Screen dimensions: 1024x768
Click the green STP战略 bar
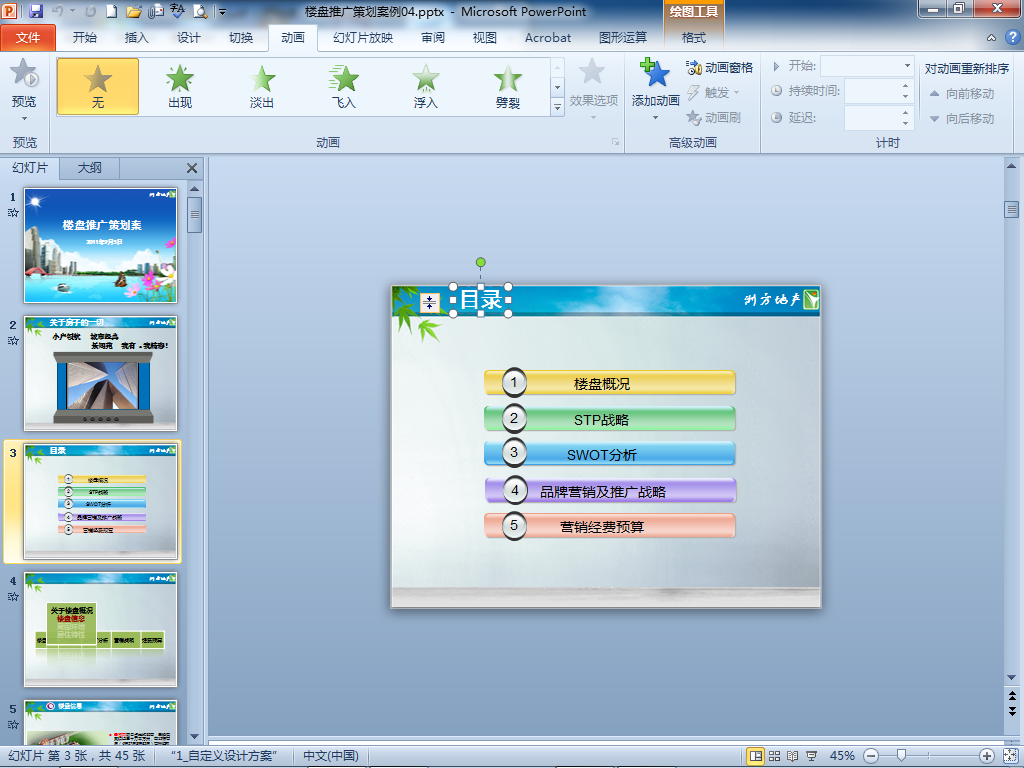coord(610,419)
